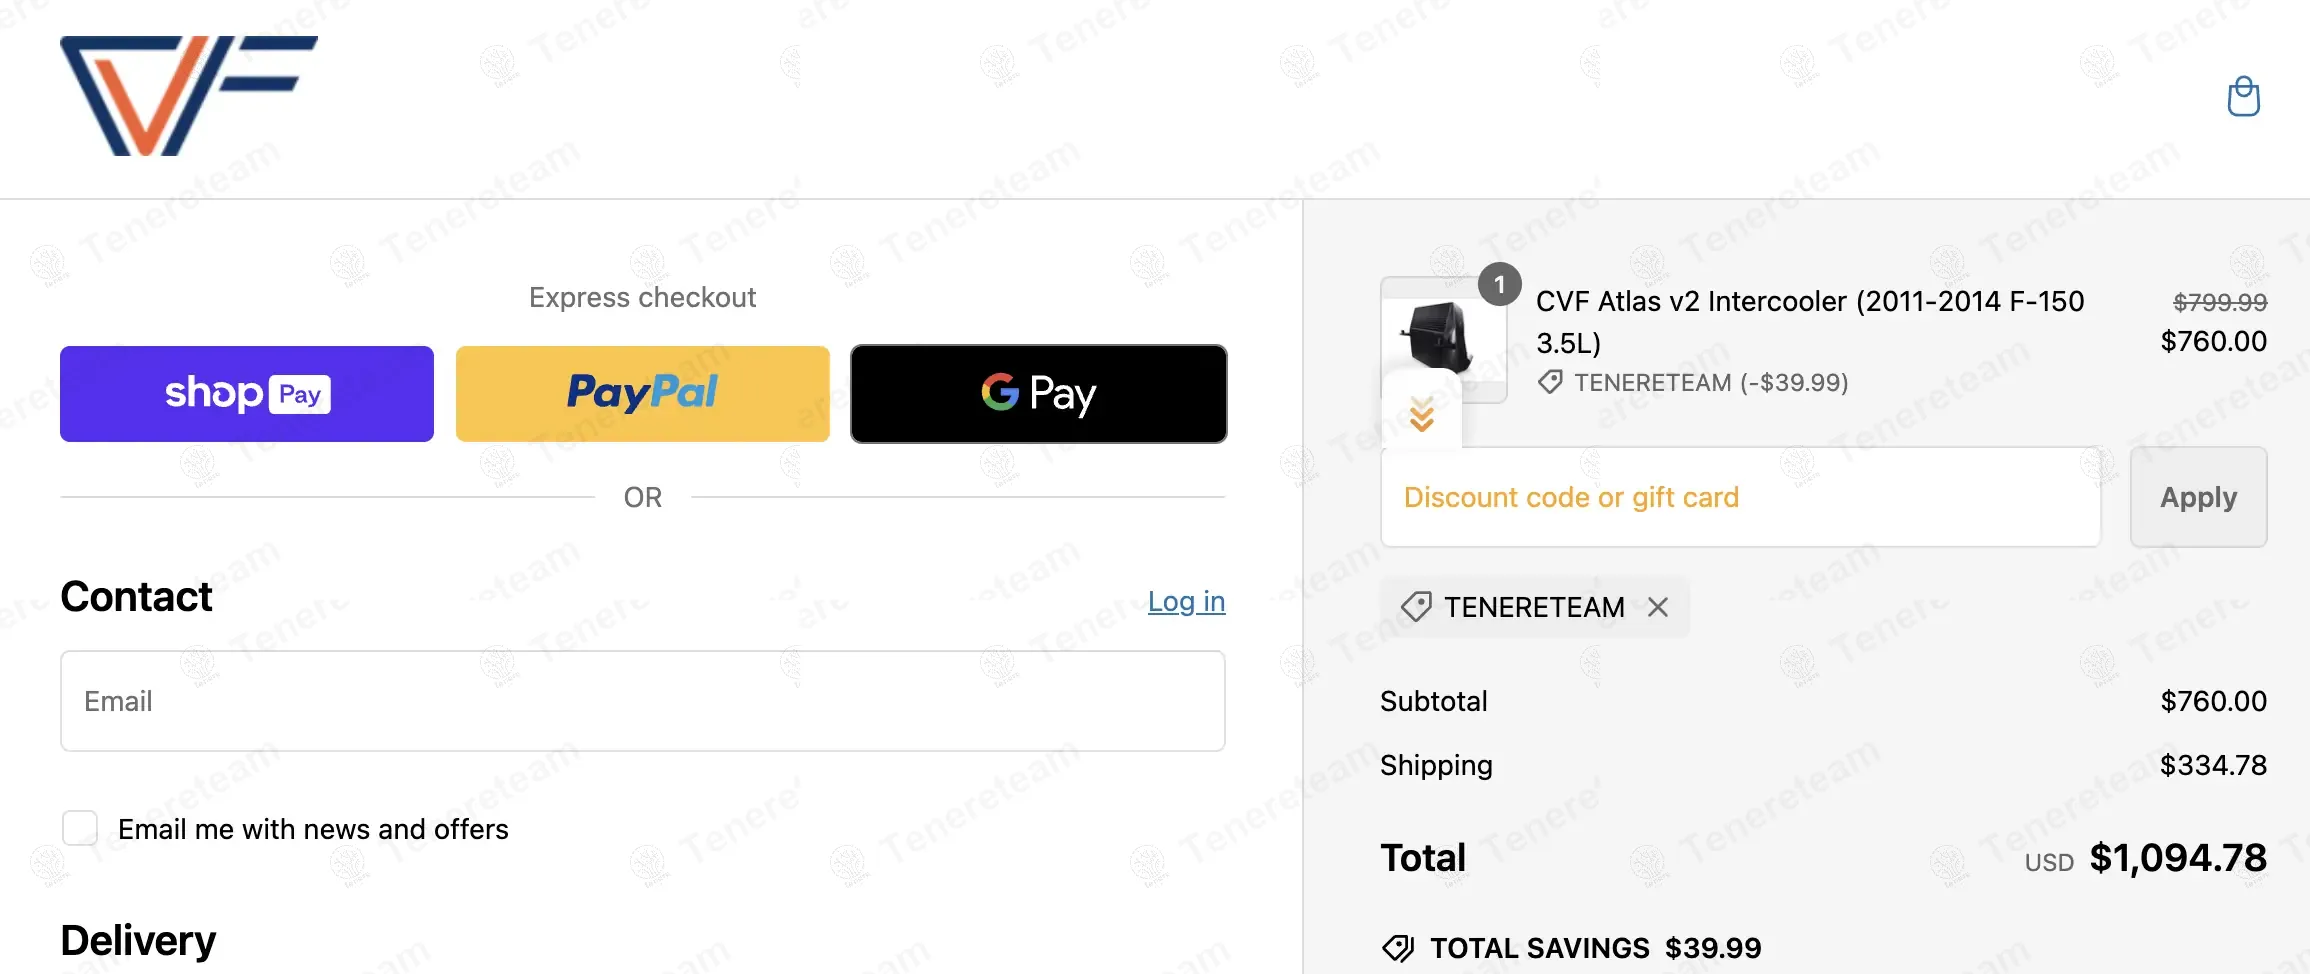Open the shopping bag cart icon
The image size is (2310, 974).
(x=2243, y=97)
